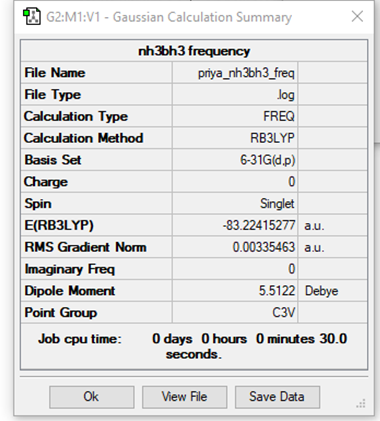Select the Calculation Type FREQ cell
The image size is (380, 421).
coord(235,116)
